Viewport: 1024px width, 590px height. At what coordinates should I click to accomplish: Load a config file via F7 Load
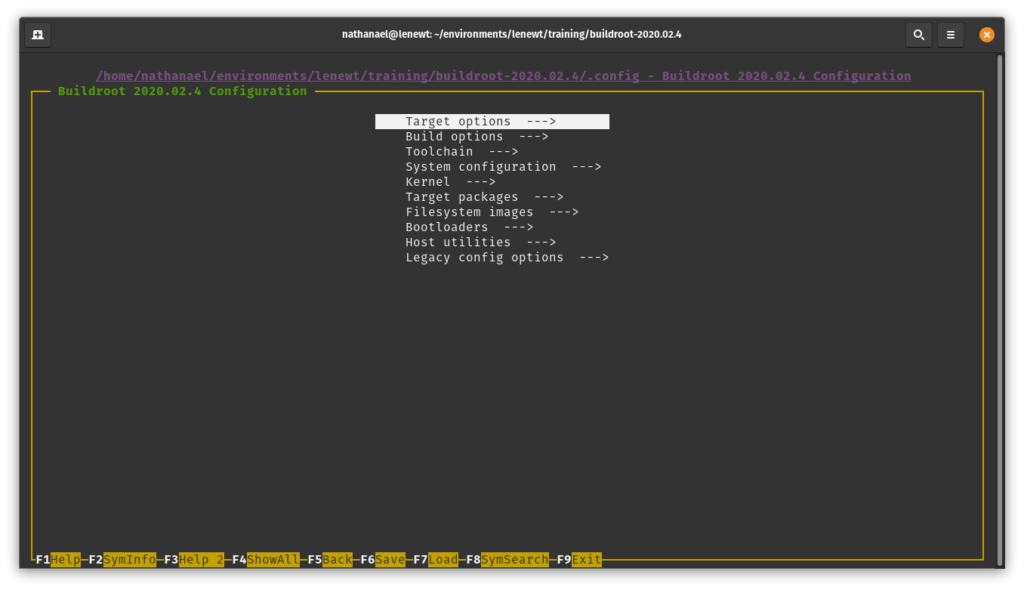pos(443,559)
